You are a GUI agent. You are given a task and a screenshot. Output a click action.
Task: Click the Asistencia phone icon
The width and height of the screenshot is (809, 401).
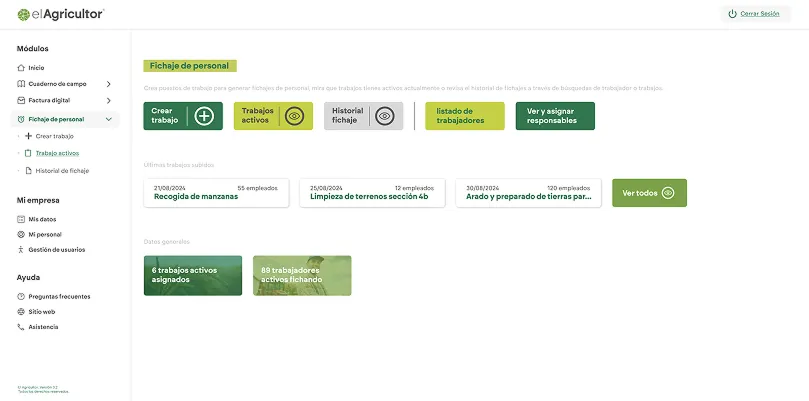tap(21, 327)
